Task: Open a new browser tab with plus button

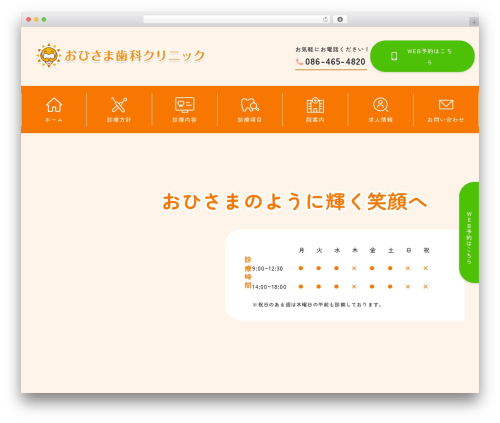Action: [x=474, y=22]
